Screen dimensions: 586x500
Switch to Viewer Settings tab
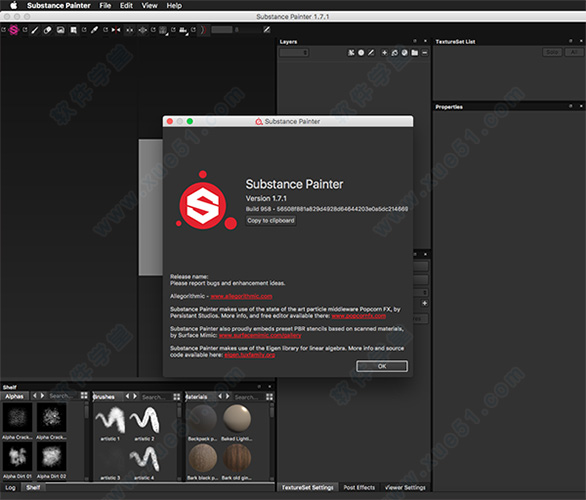(x=405, y=487)
